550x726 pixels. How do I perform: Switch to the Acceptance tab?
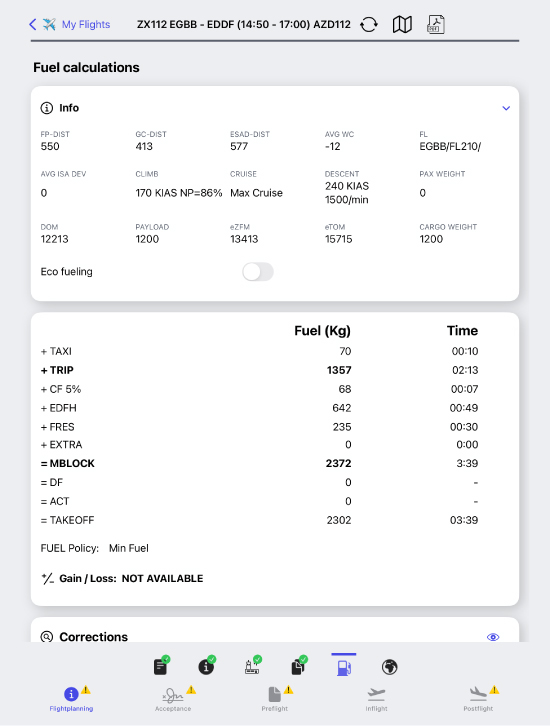[x=173, y=699]
